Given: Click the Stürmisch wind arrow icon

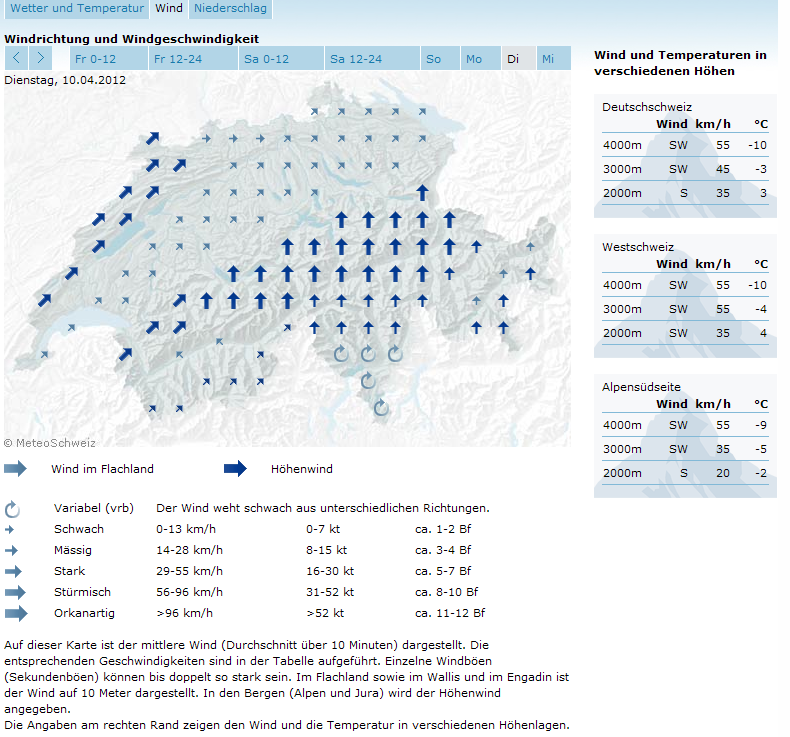Looking at the screenshot, I should [x=15, y=592].
